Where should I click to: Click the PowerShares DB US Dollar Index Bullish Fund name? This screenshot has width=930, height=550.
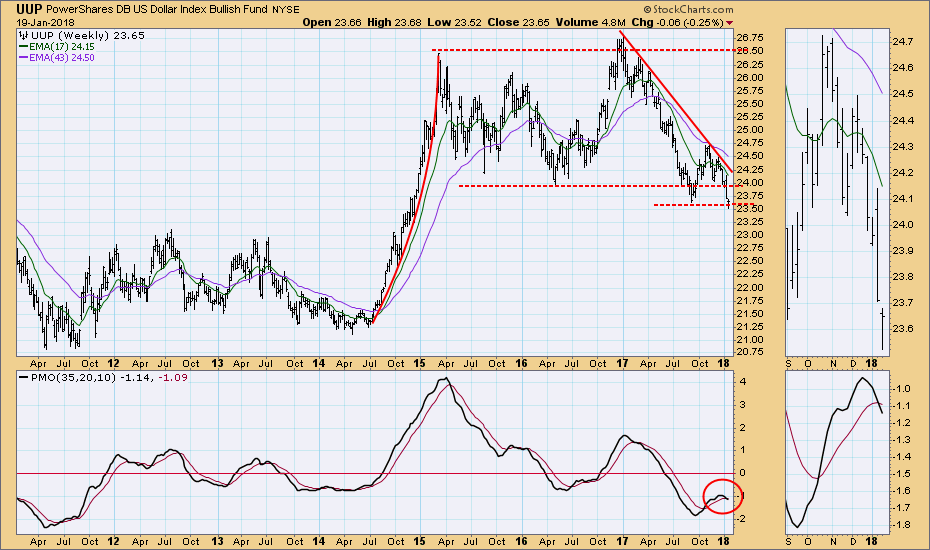[158, 9]
